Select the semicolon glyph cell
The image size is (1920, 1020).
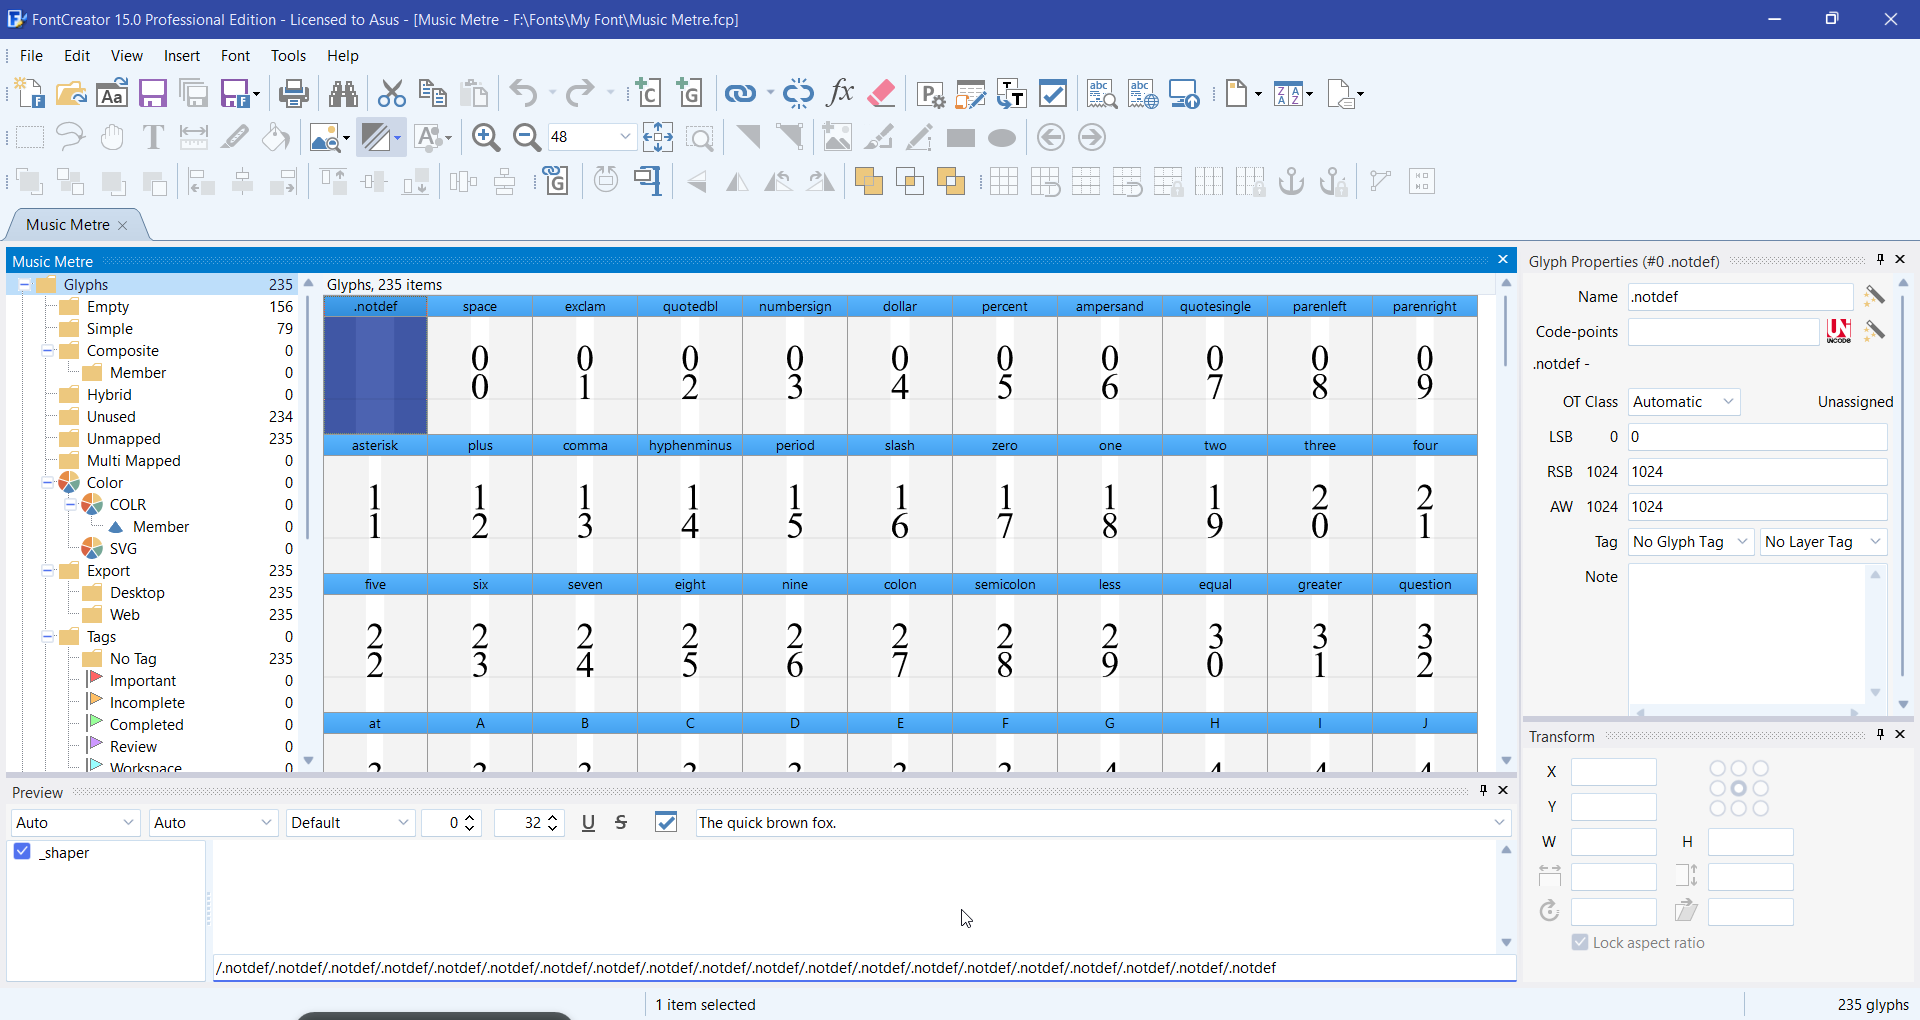1005,643
